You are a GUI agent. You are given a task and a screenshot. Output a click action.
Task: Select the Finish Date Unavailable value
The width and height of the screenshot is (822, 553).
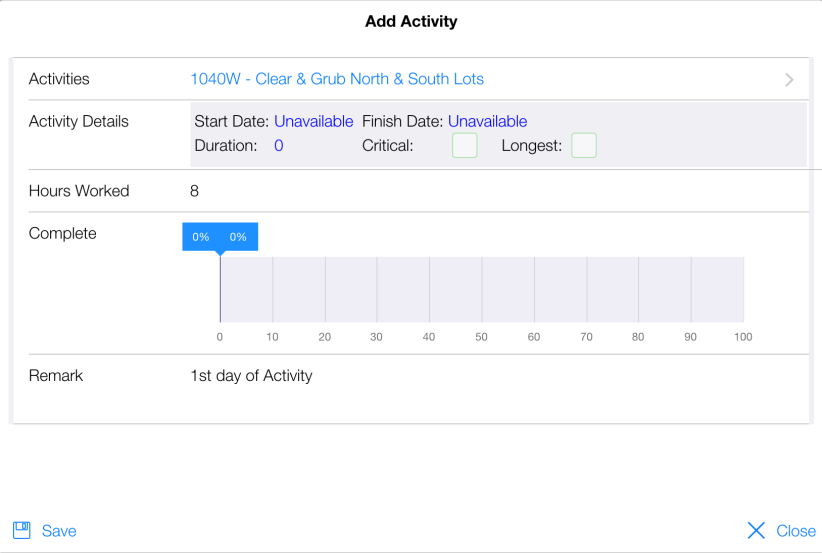click(x=487, y=121)
